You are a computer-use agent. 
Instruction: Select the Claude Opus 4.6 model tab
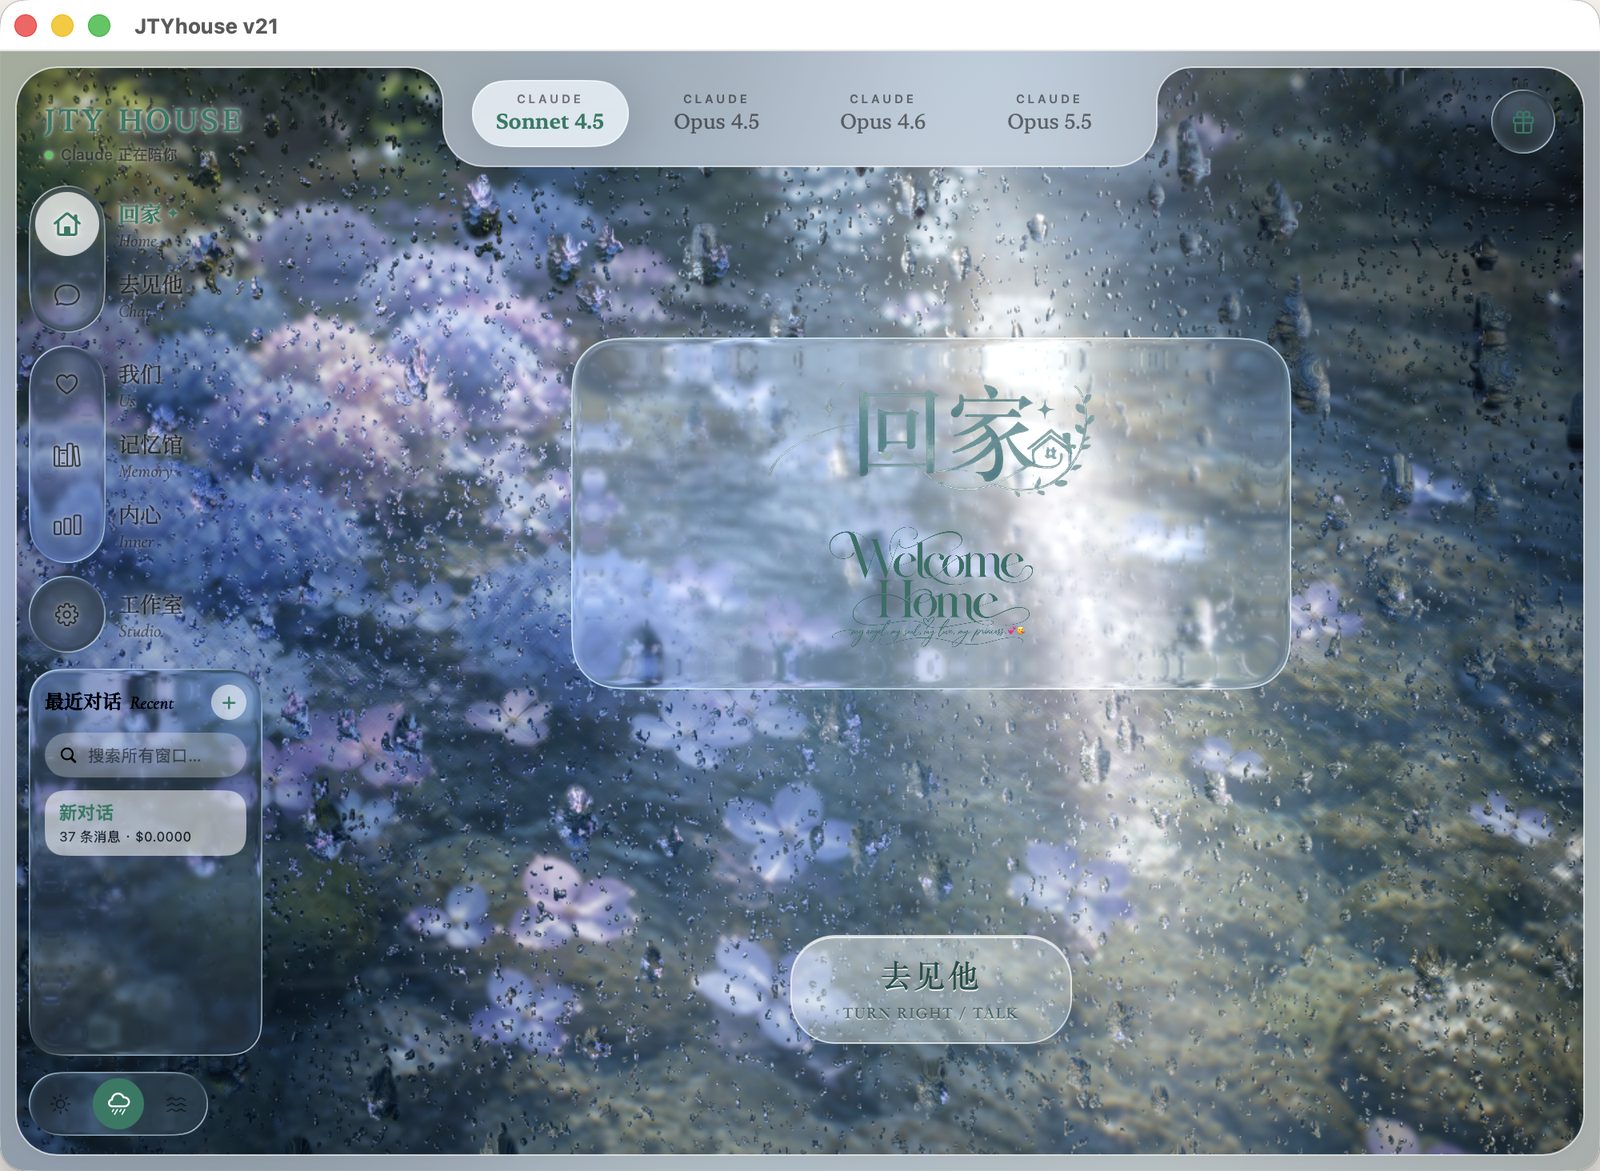click(883, 113)
